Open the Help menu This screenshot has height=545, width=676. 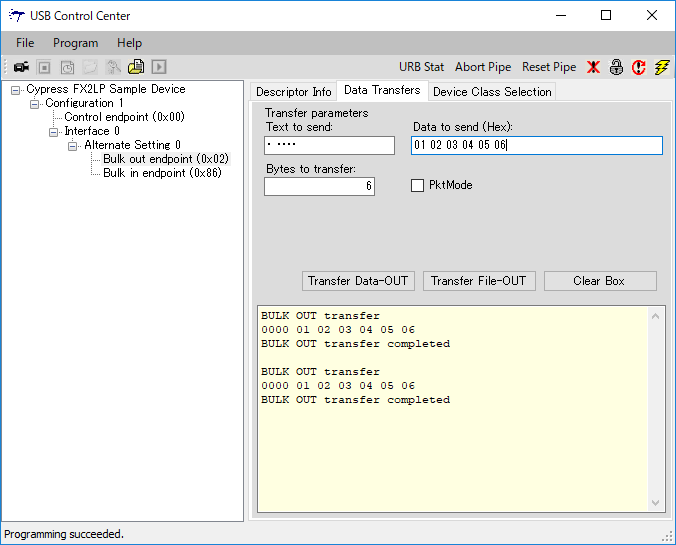[x=129, y=43]
